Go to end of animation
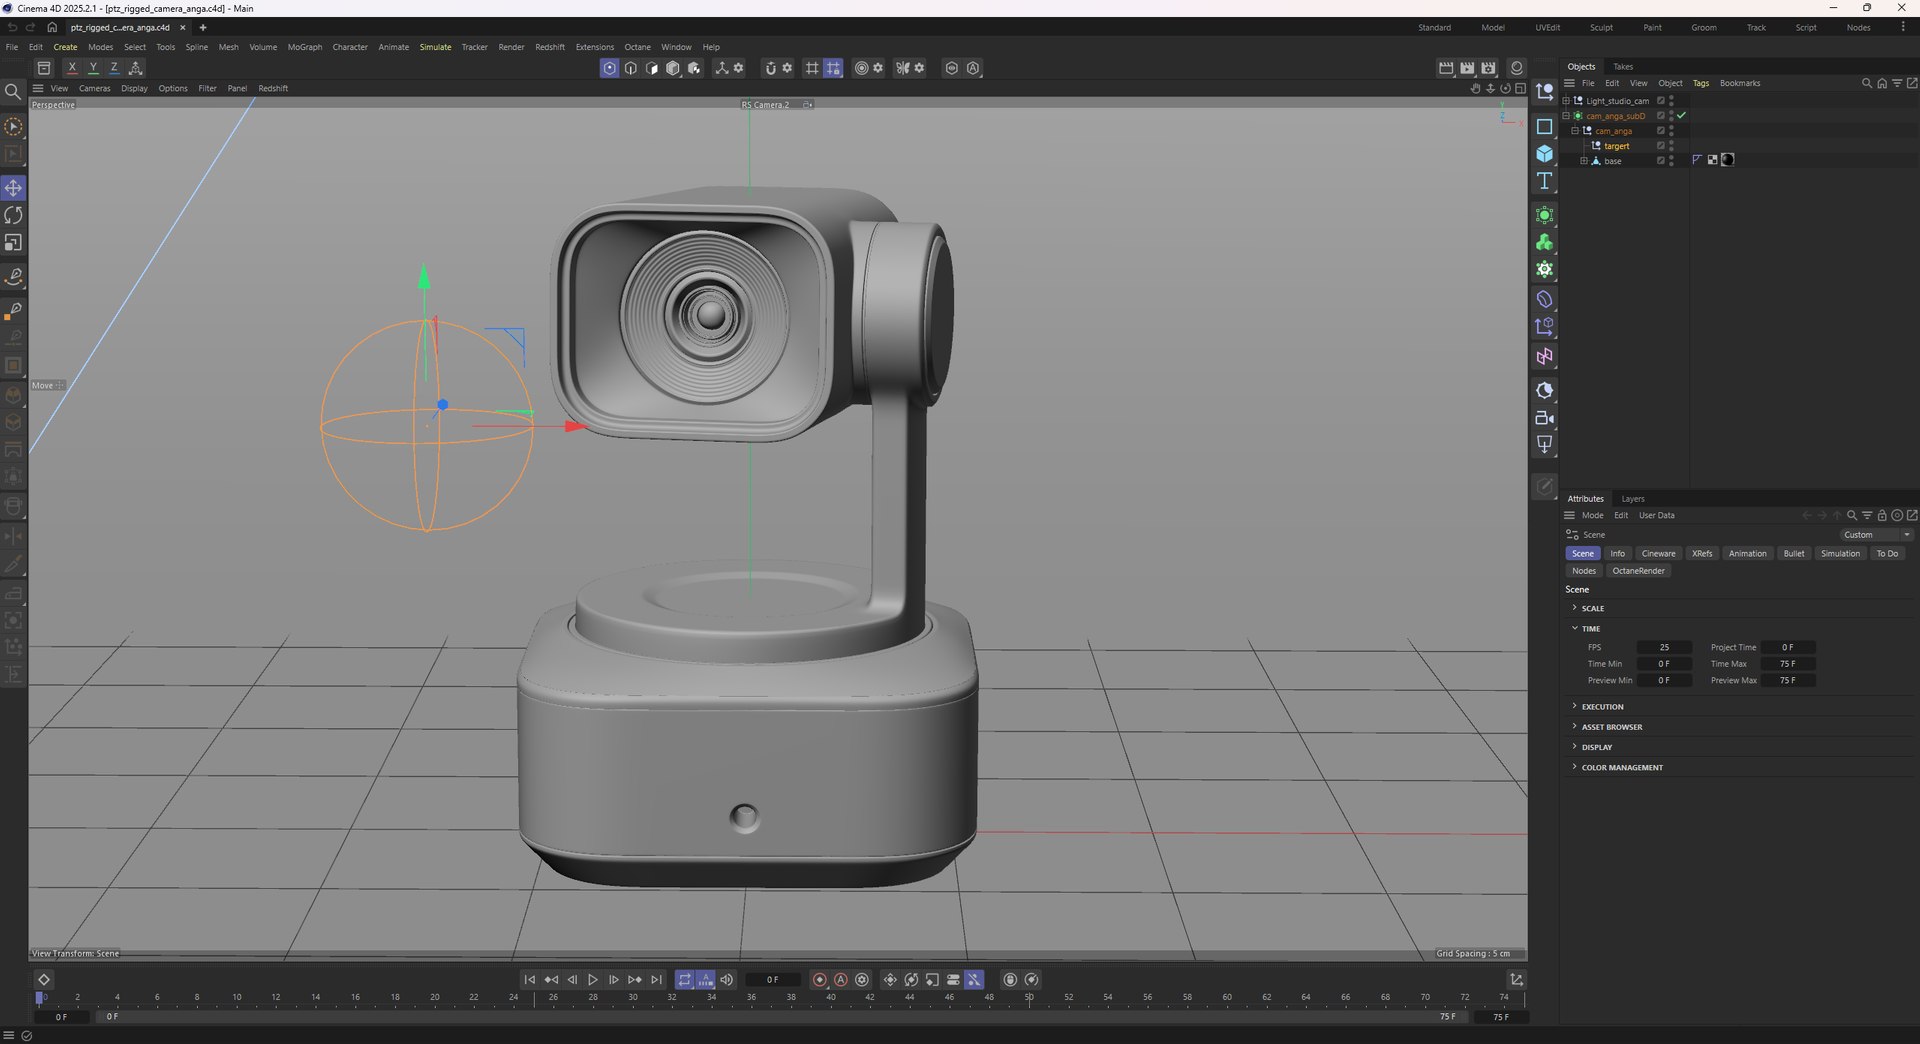1920x1044 pixels. click(656, 980)
